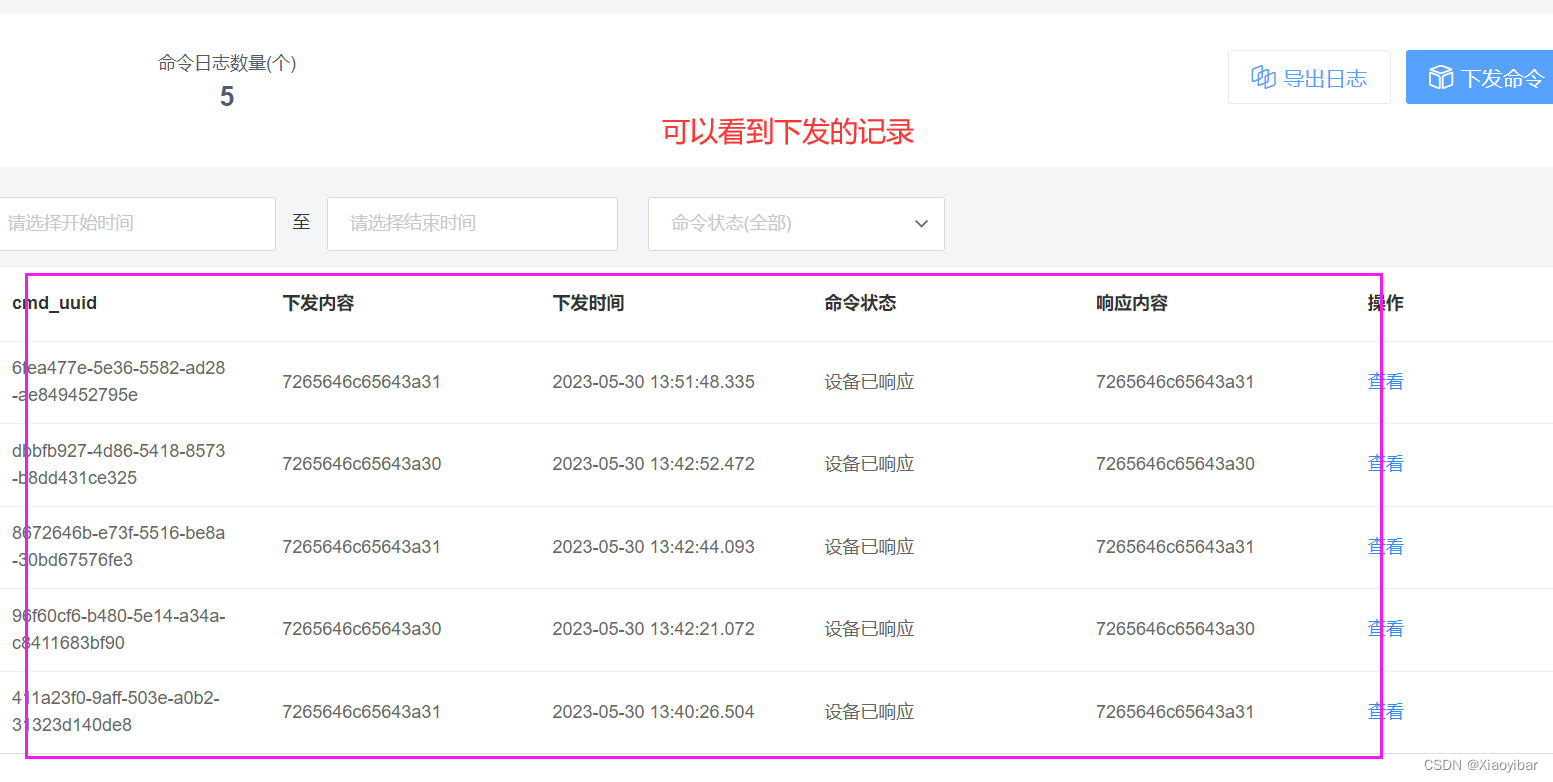Click the uuid starting with 6fea477e

[x=118, y=381]
